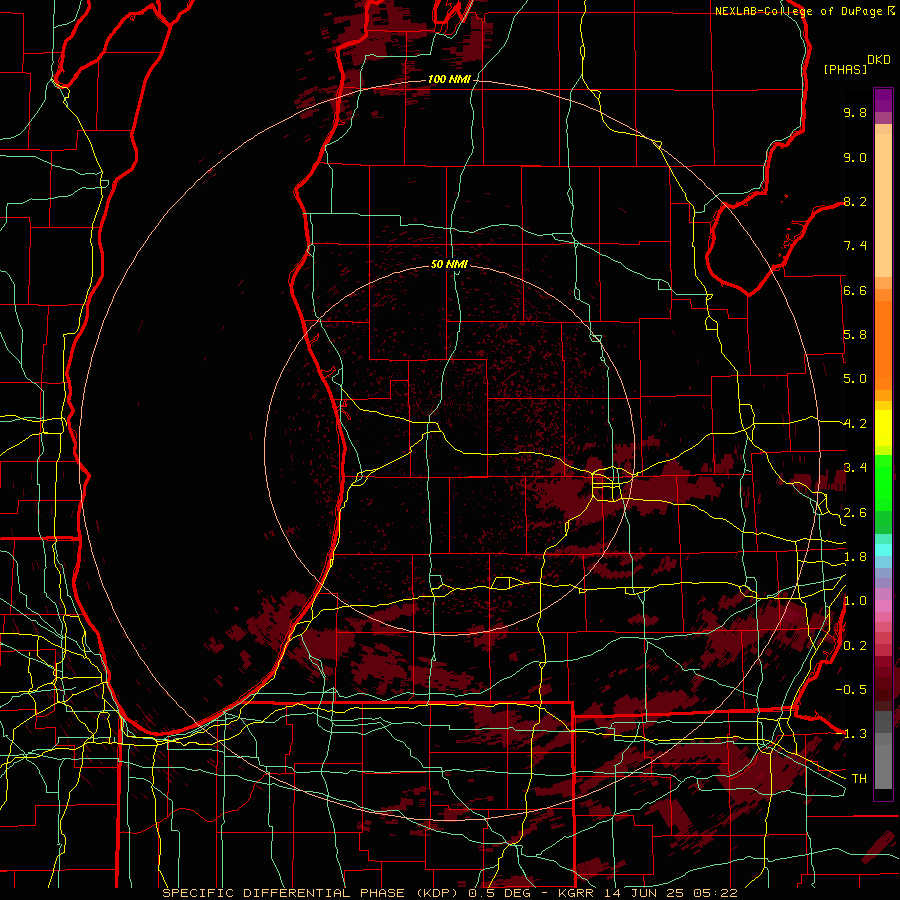This screenshot has height=900, width=900.
Task: Pick the bright green color bar segment
Action: pos(883,482)
